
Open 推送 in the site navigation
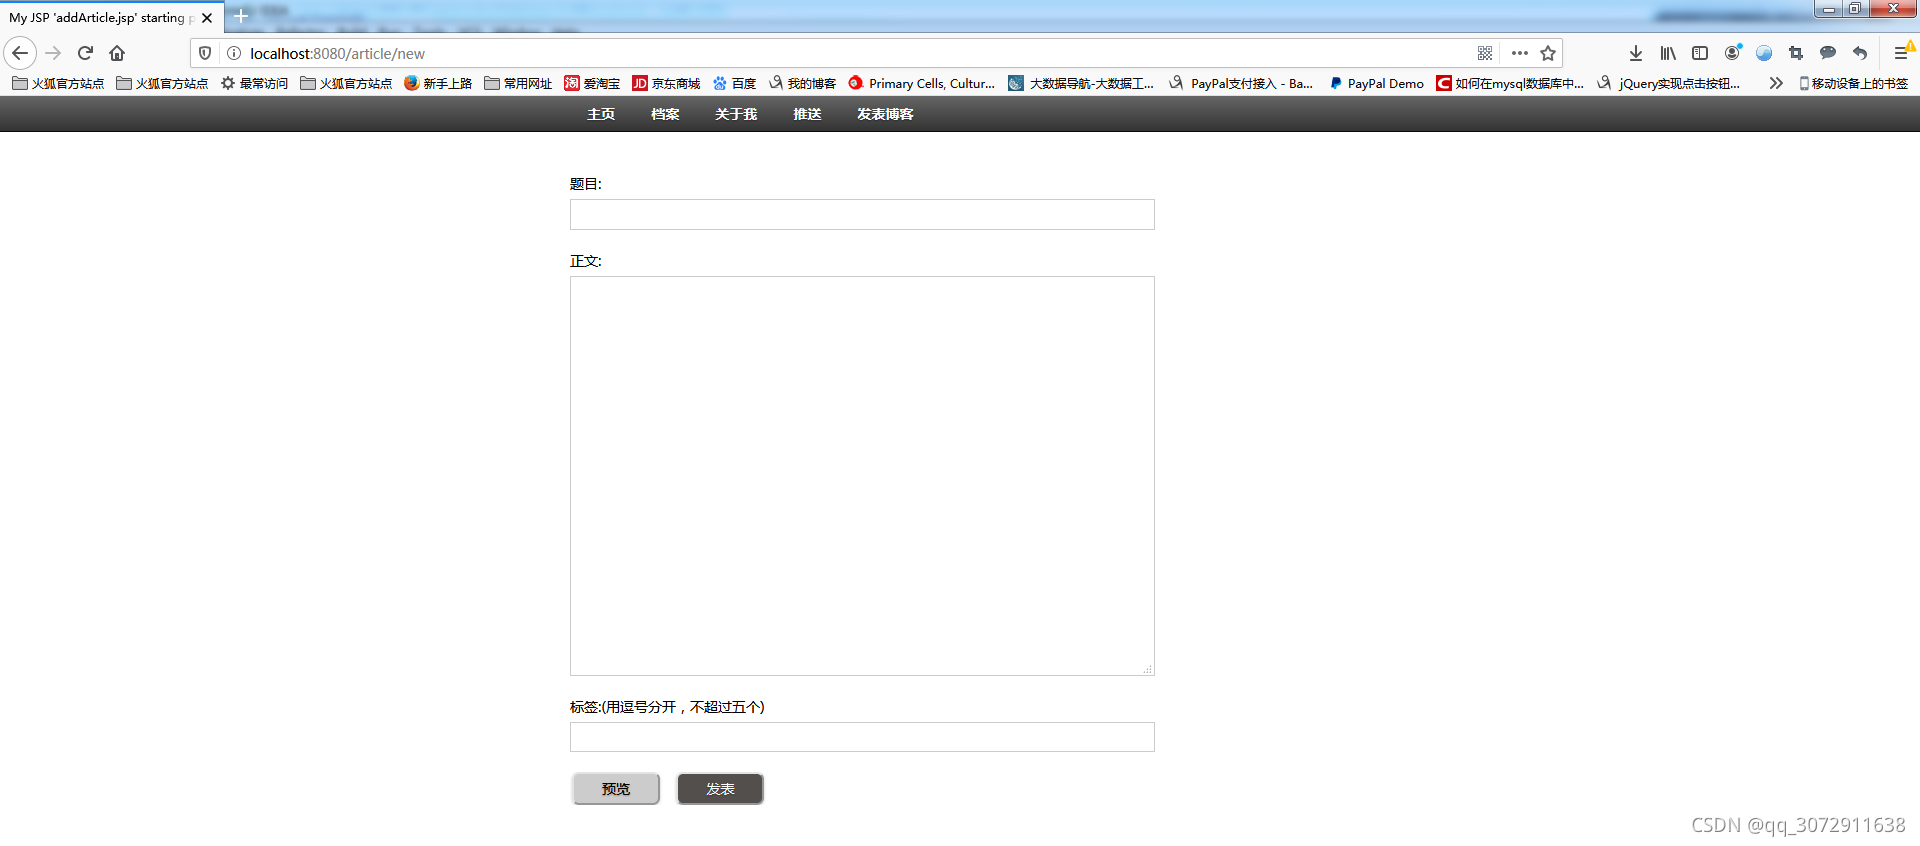pyautogui.click(x=807, y=114)
